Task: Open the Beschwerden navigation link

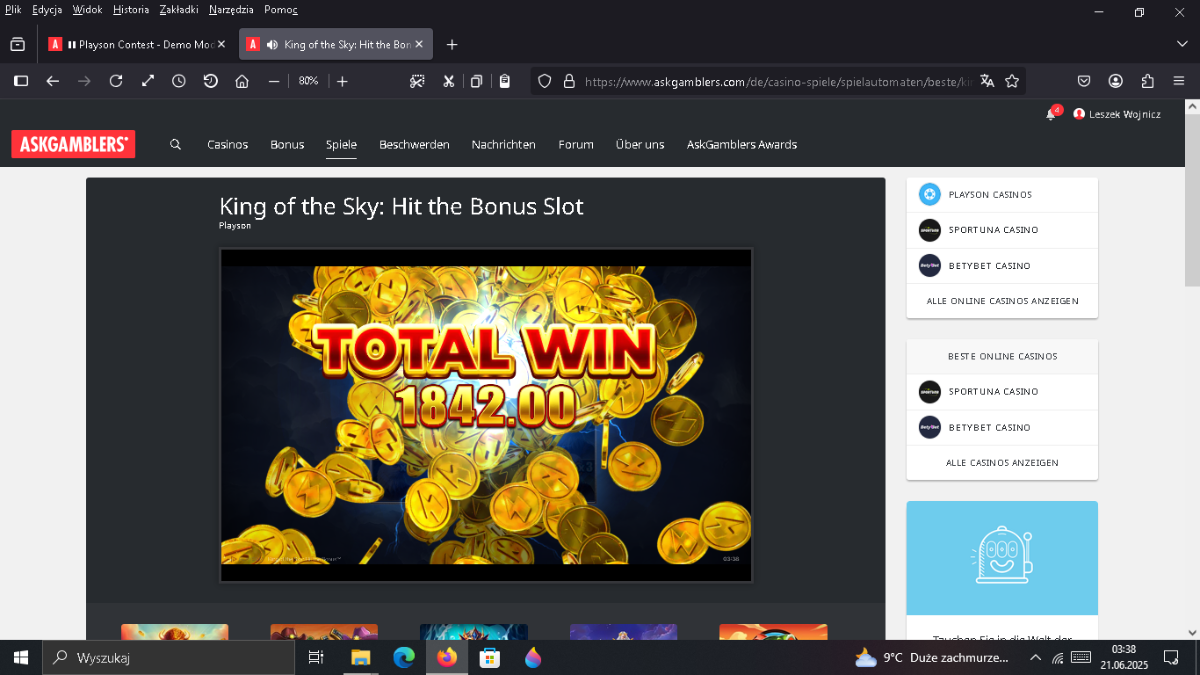Action: click(414, 144)
